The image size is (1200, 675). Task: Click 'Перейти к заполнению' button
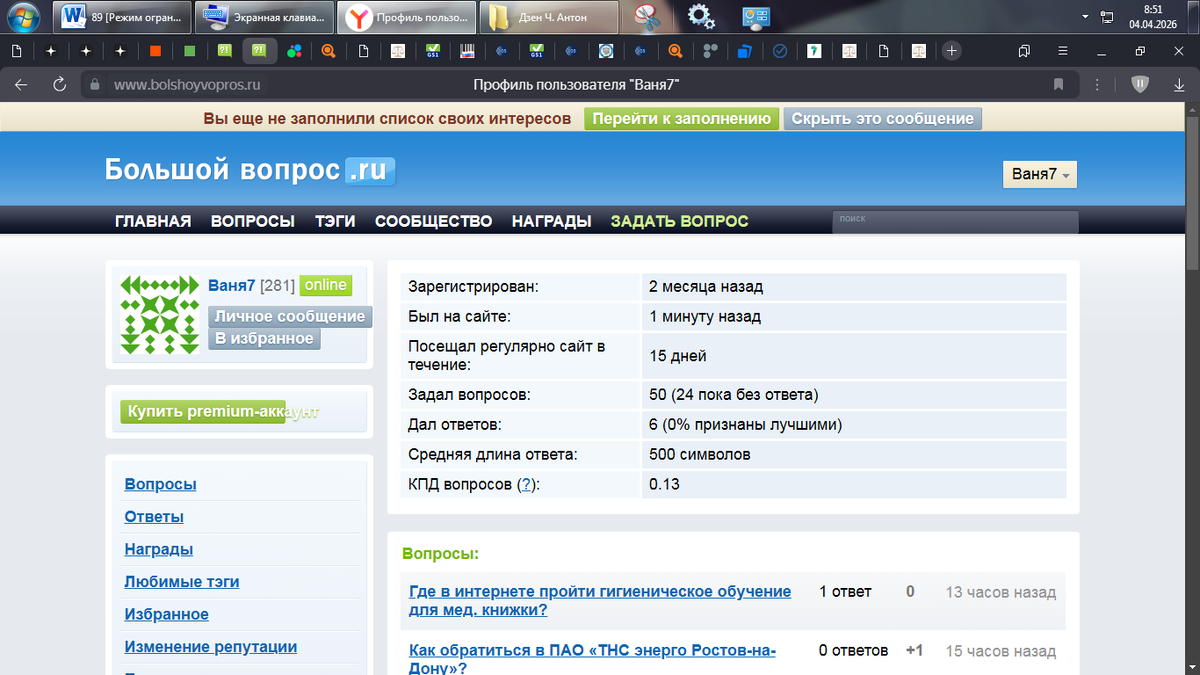(681, 118)
